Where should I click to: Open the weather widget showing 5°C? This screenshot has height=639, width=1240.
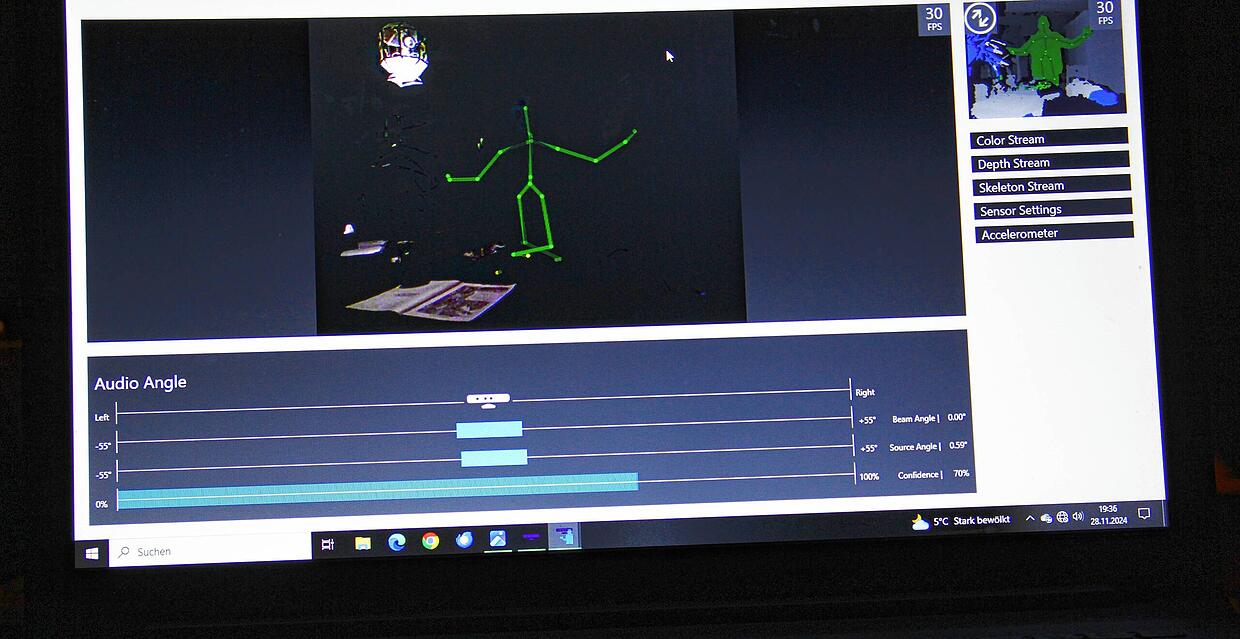point(961,521)
